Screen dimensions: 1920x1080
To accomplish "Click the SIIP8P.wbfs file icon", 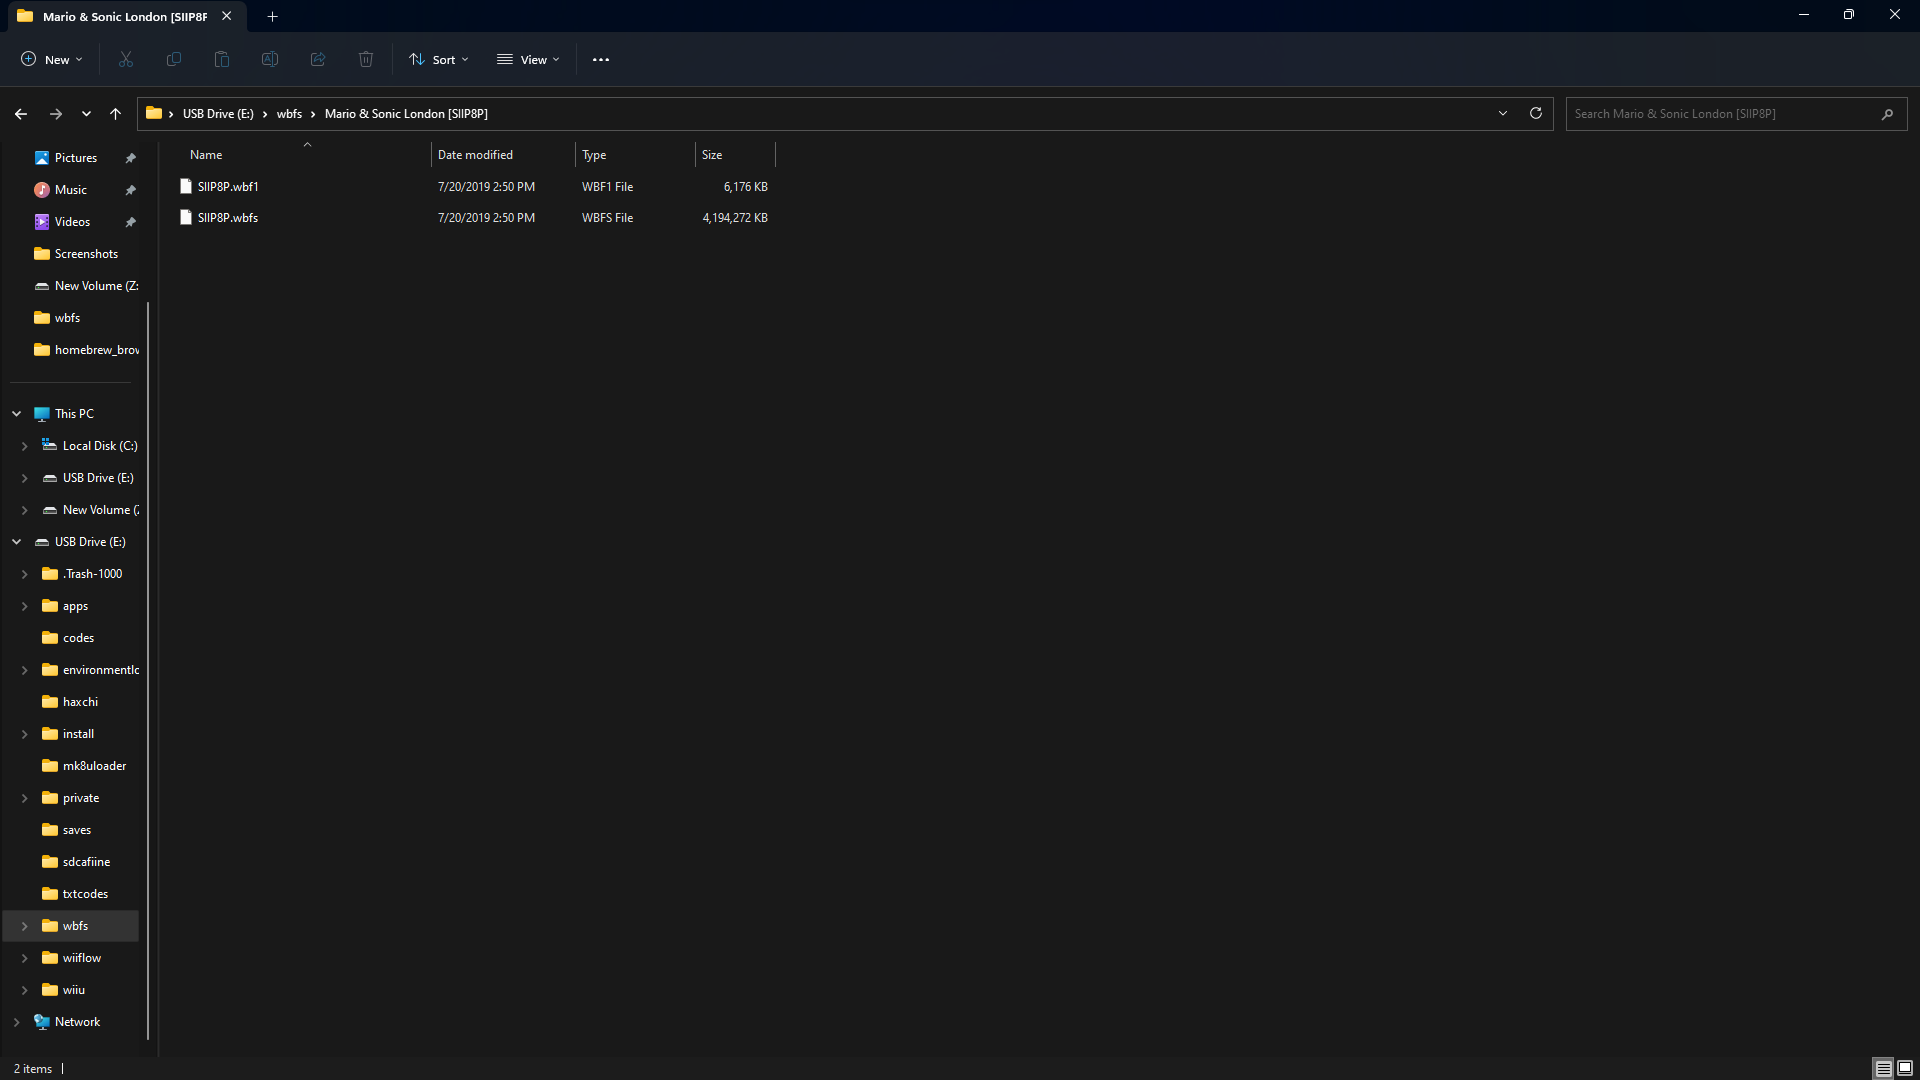I will 186,217.
